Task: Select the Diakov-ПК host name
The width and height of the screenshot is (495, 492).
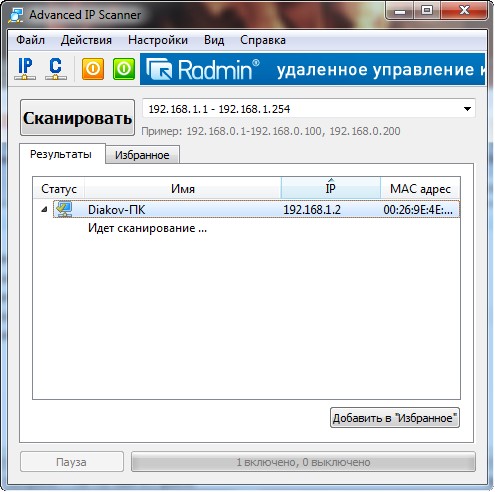Action: pos(116,210)
